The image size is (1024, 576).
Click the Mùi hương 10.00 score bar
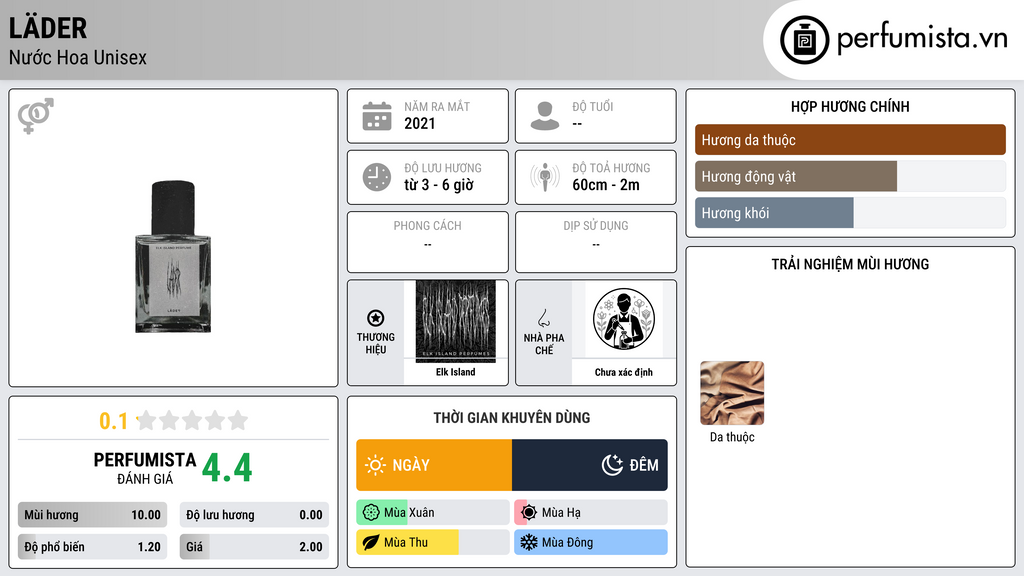(x=93, y=515)
